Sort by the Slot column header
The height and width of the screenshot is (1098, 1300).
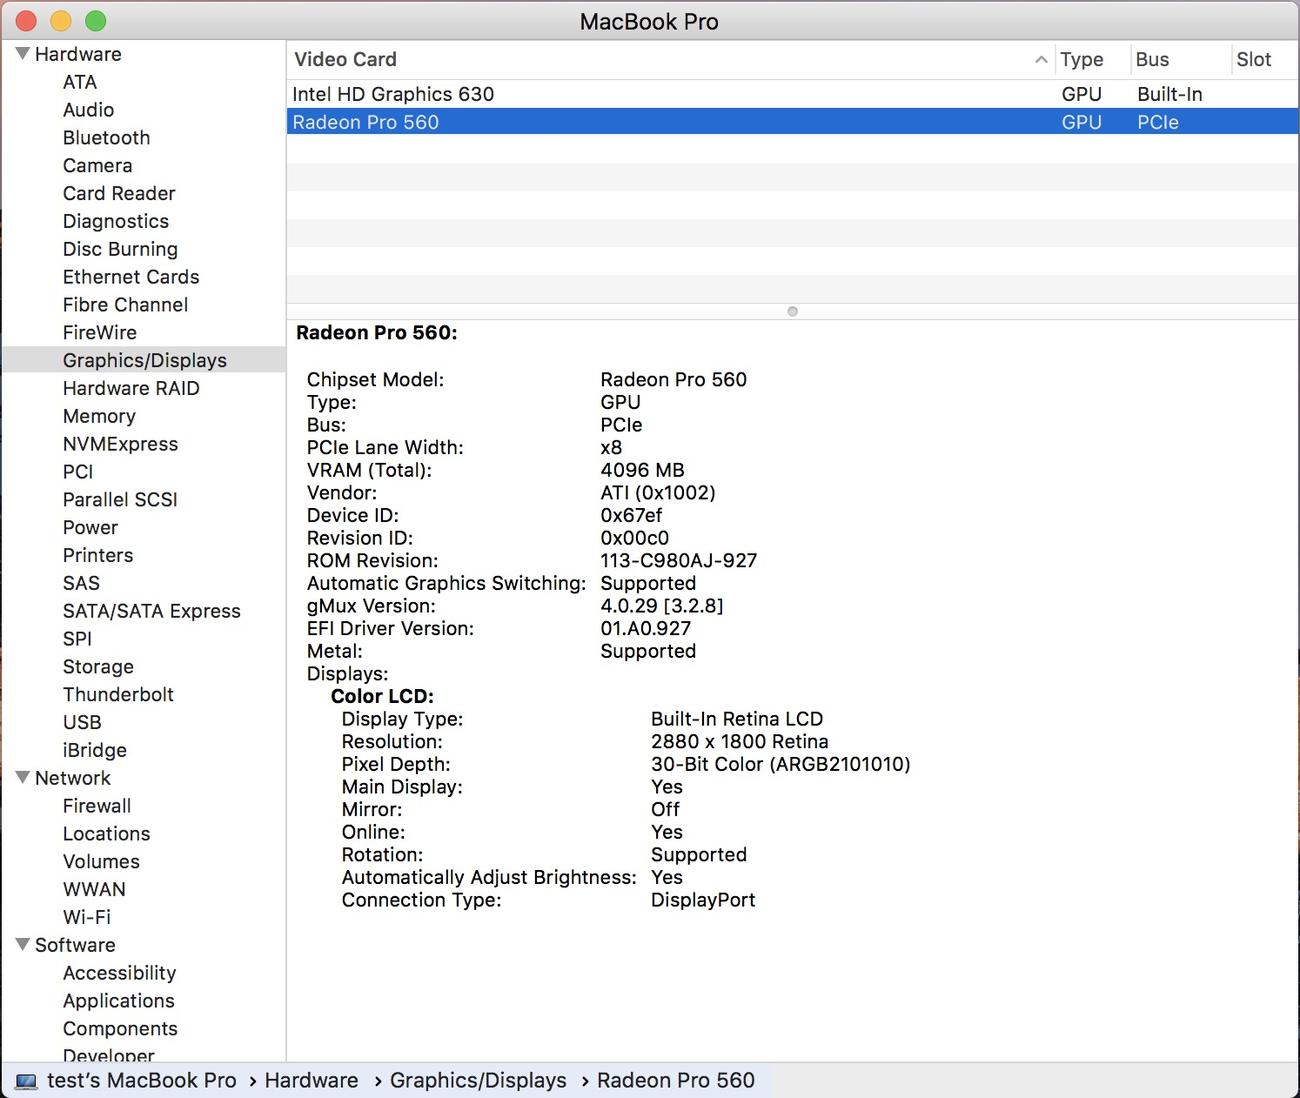(1264, 60)
